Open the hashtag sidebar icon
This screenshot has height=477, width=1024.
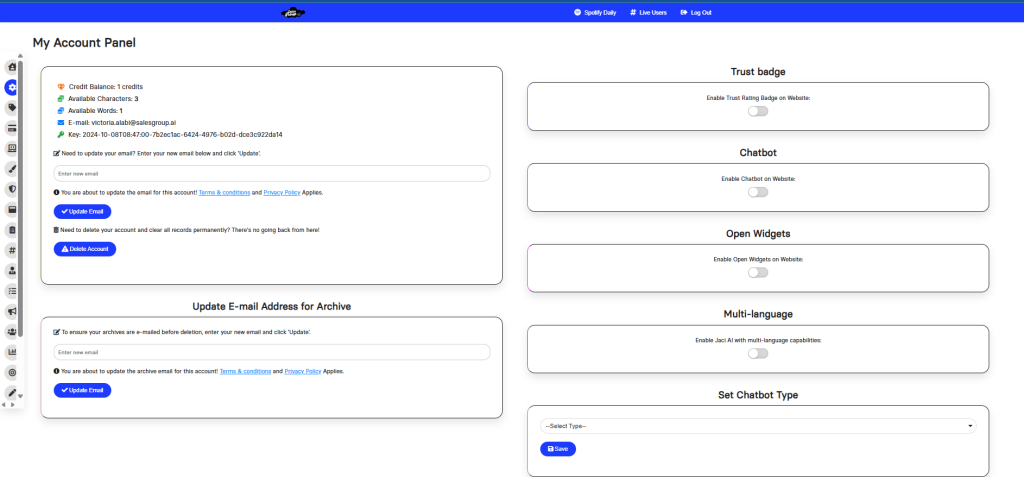[12, 250]
